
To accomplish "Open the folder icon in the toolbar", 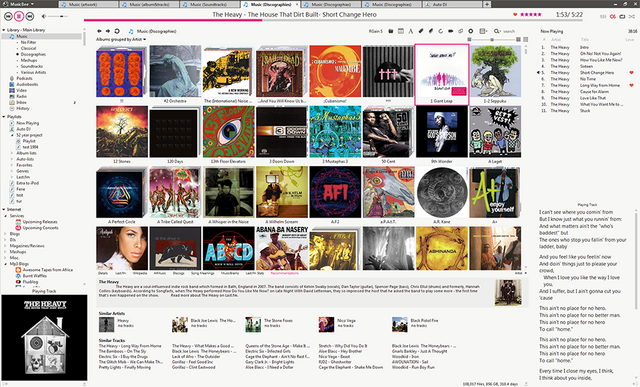I will [391, 31].
